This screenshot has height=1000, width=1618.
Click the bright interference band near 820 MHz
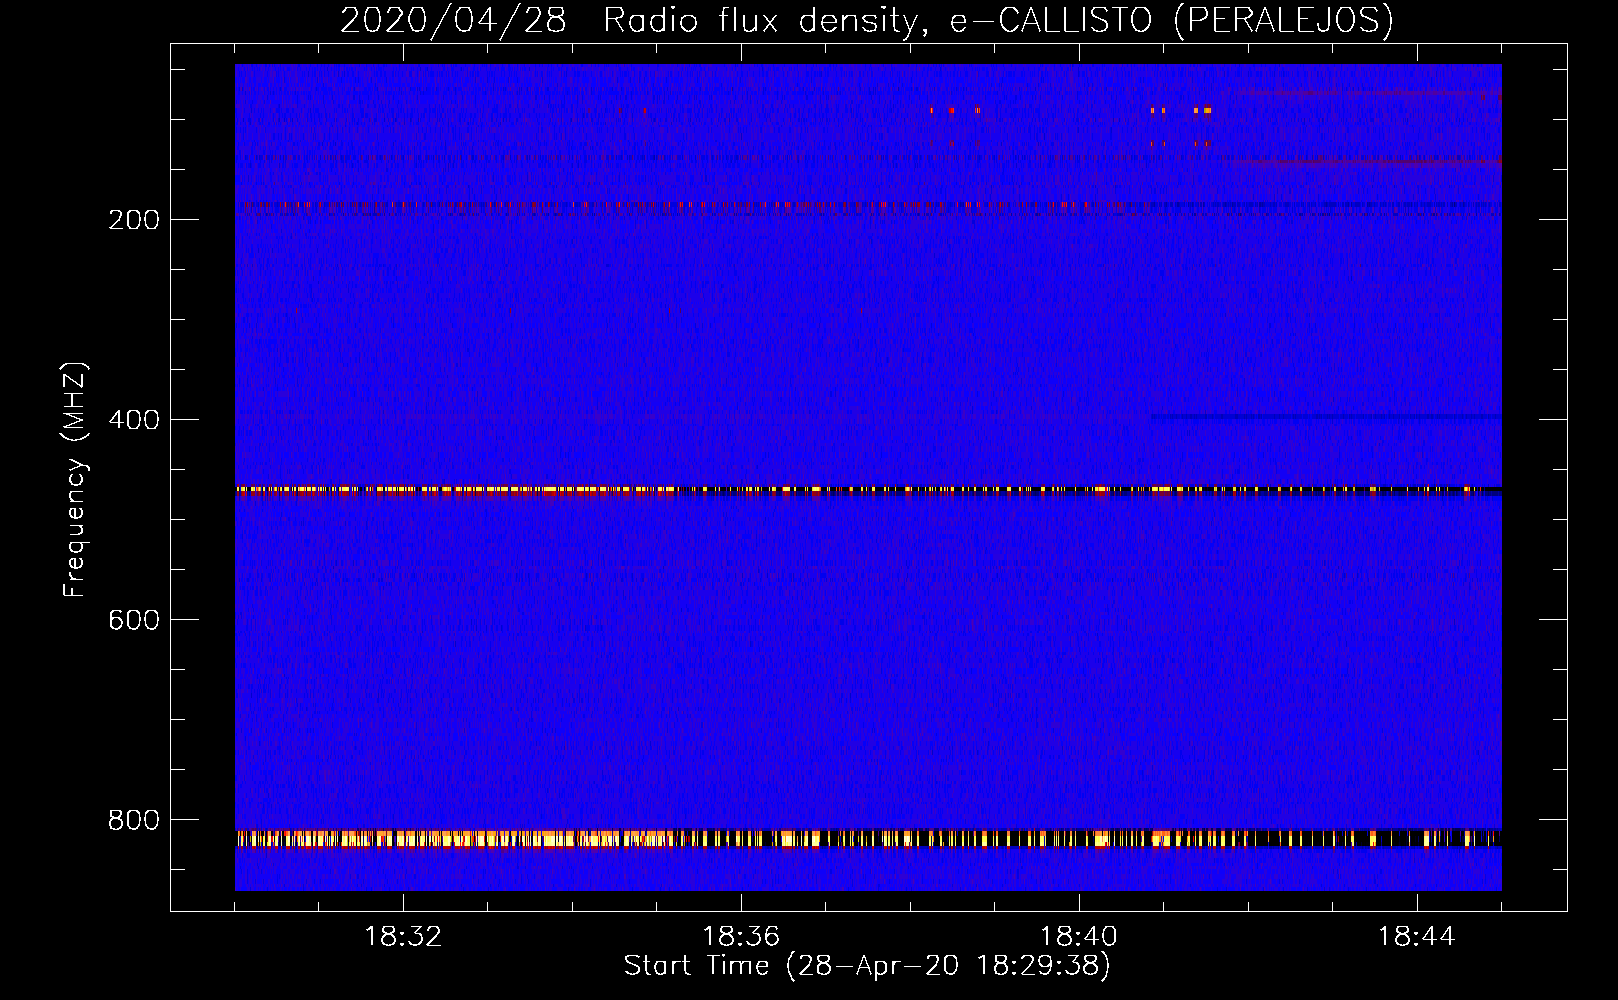tap(868, 839)
